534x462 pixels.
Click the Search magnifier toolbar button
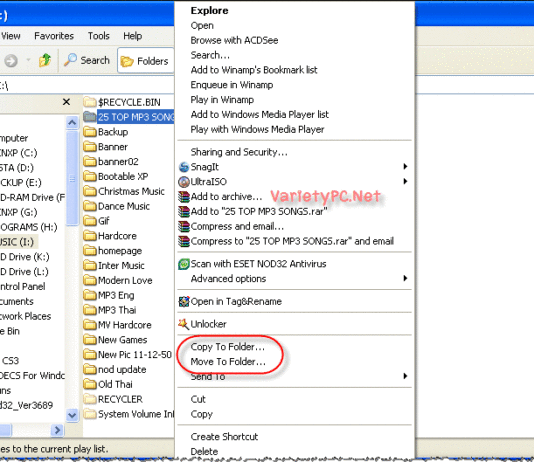coord(87,60)
